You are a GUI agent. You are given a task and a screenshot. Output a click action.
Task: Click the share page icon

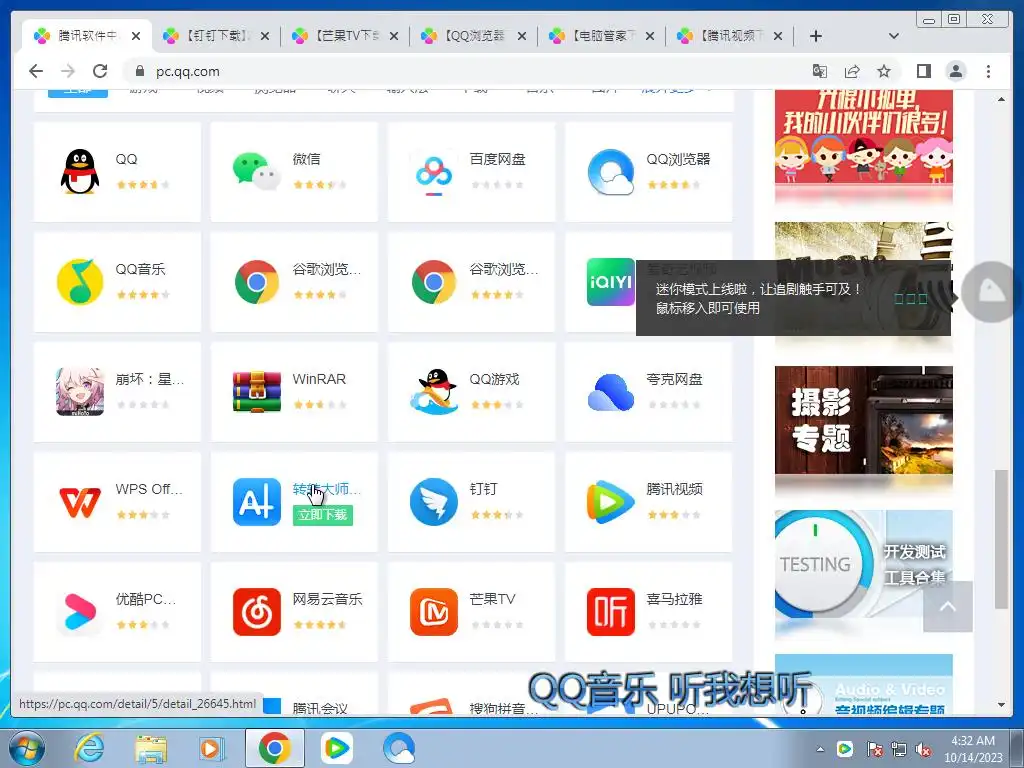[x=852, y=71]
